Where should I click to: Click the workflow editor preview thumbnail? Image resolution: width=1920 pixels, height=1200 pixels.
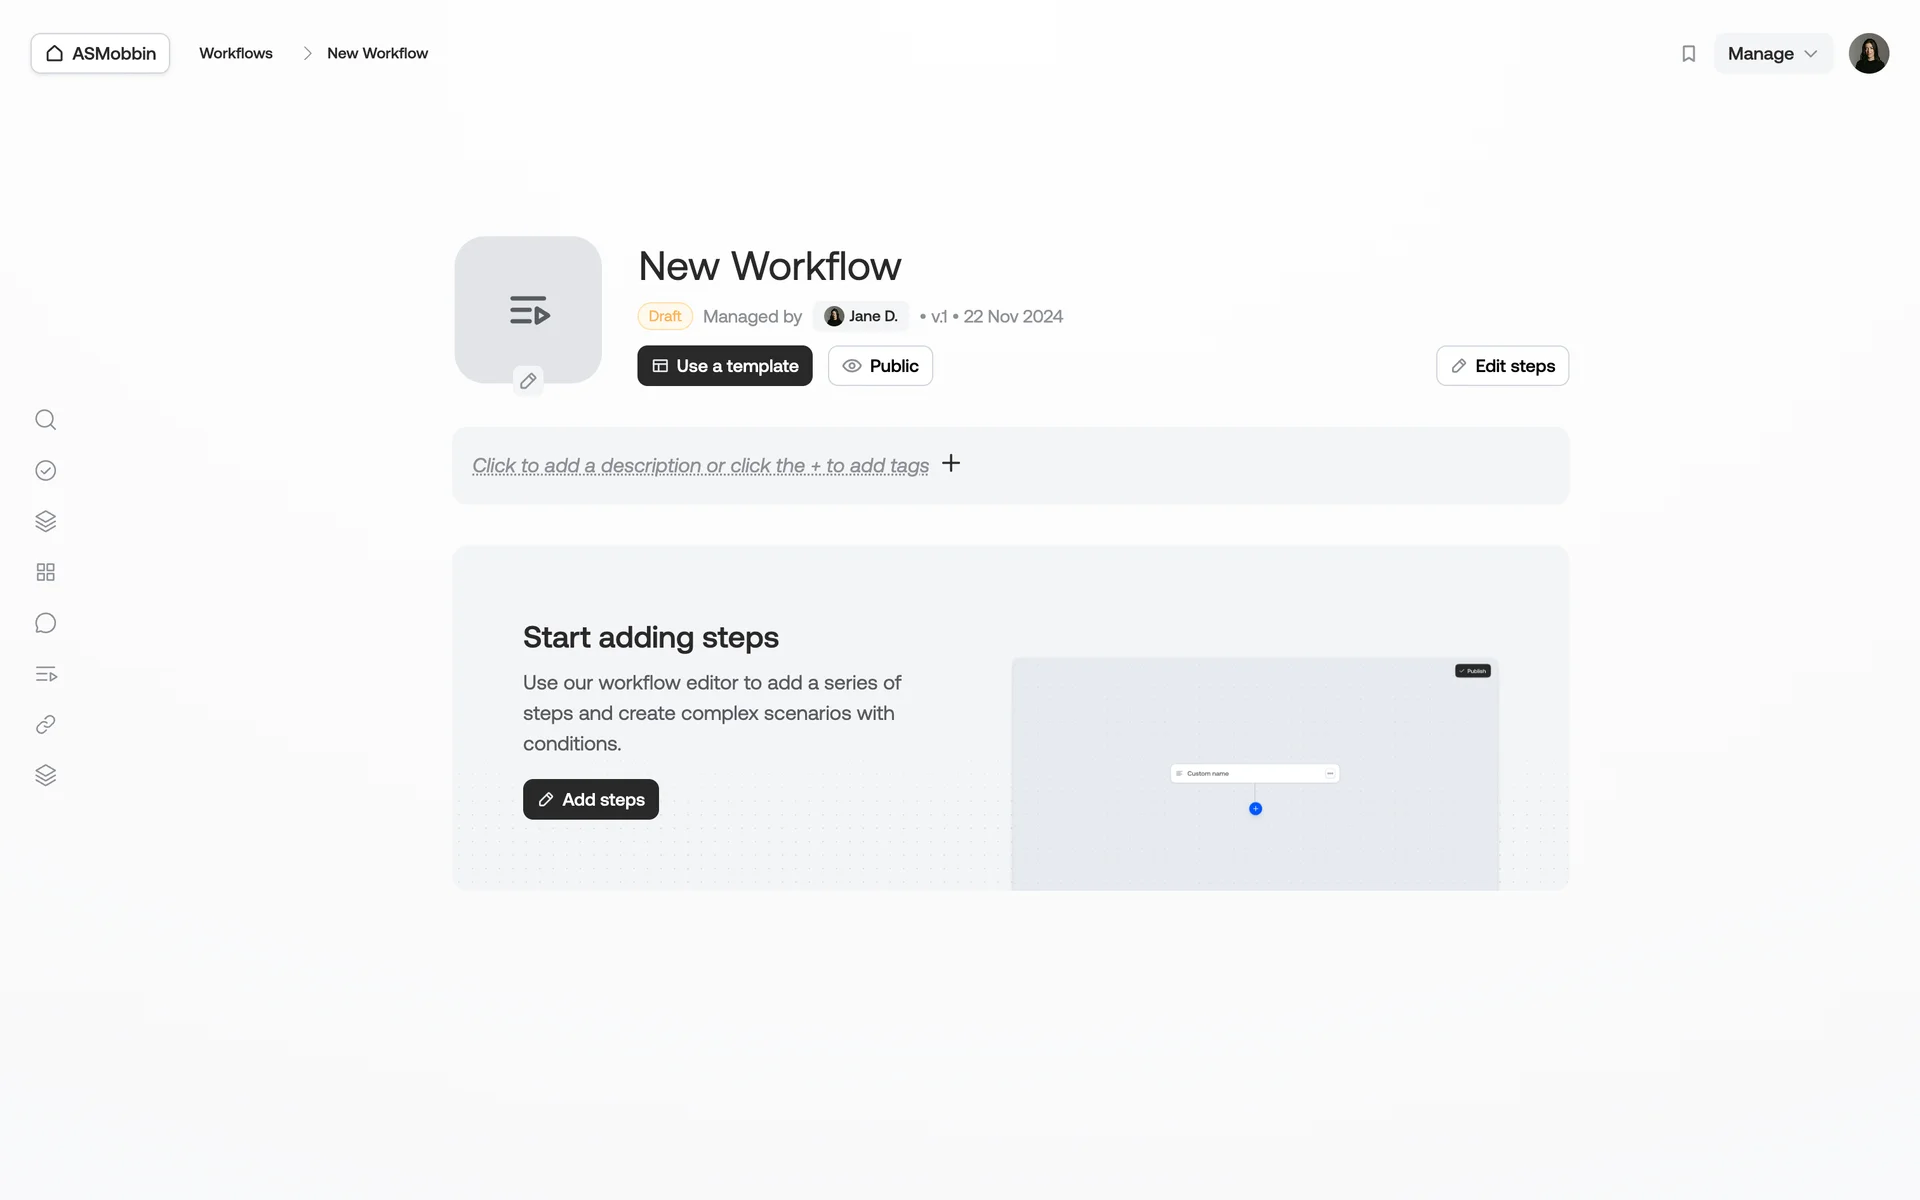pos(1254,773)
